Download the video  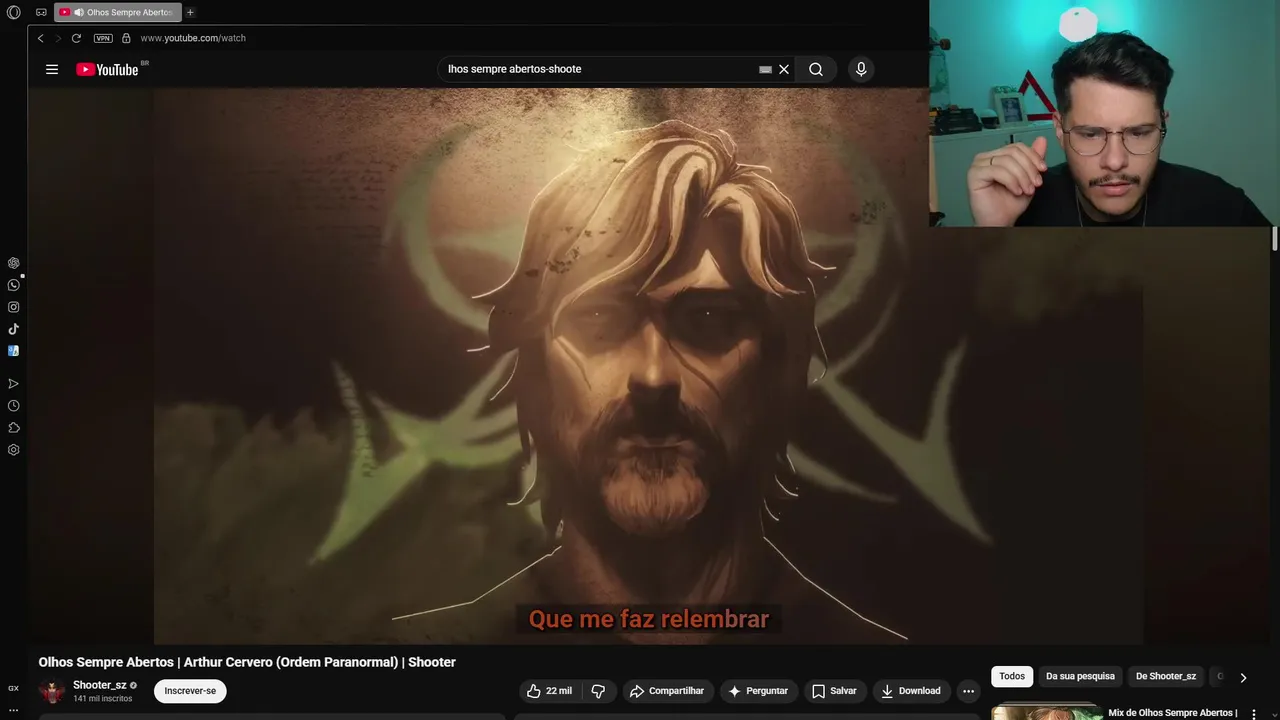coord(911,691)
